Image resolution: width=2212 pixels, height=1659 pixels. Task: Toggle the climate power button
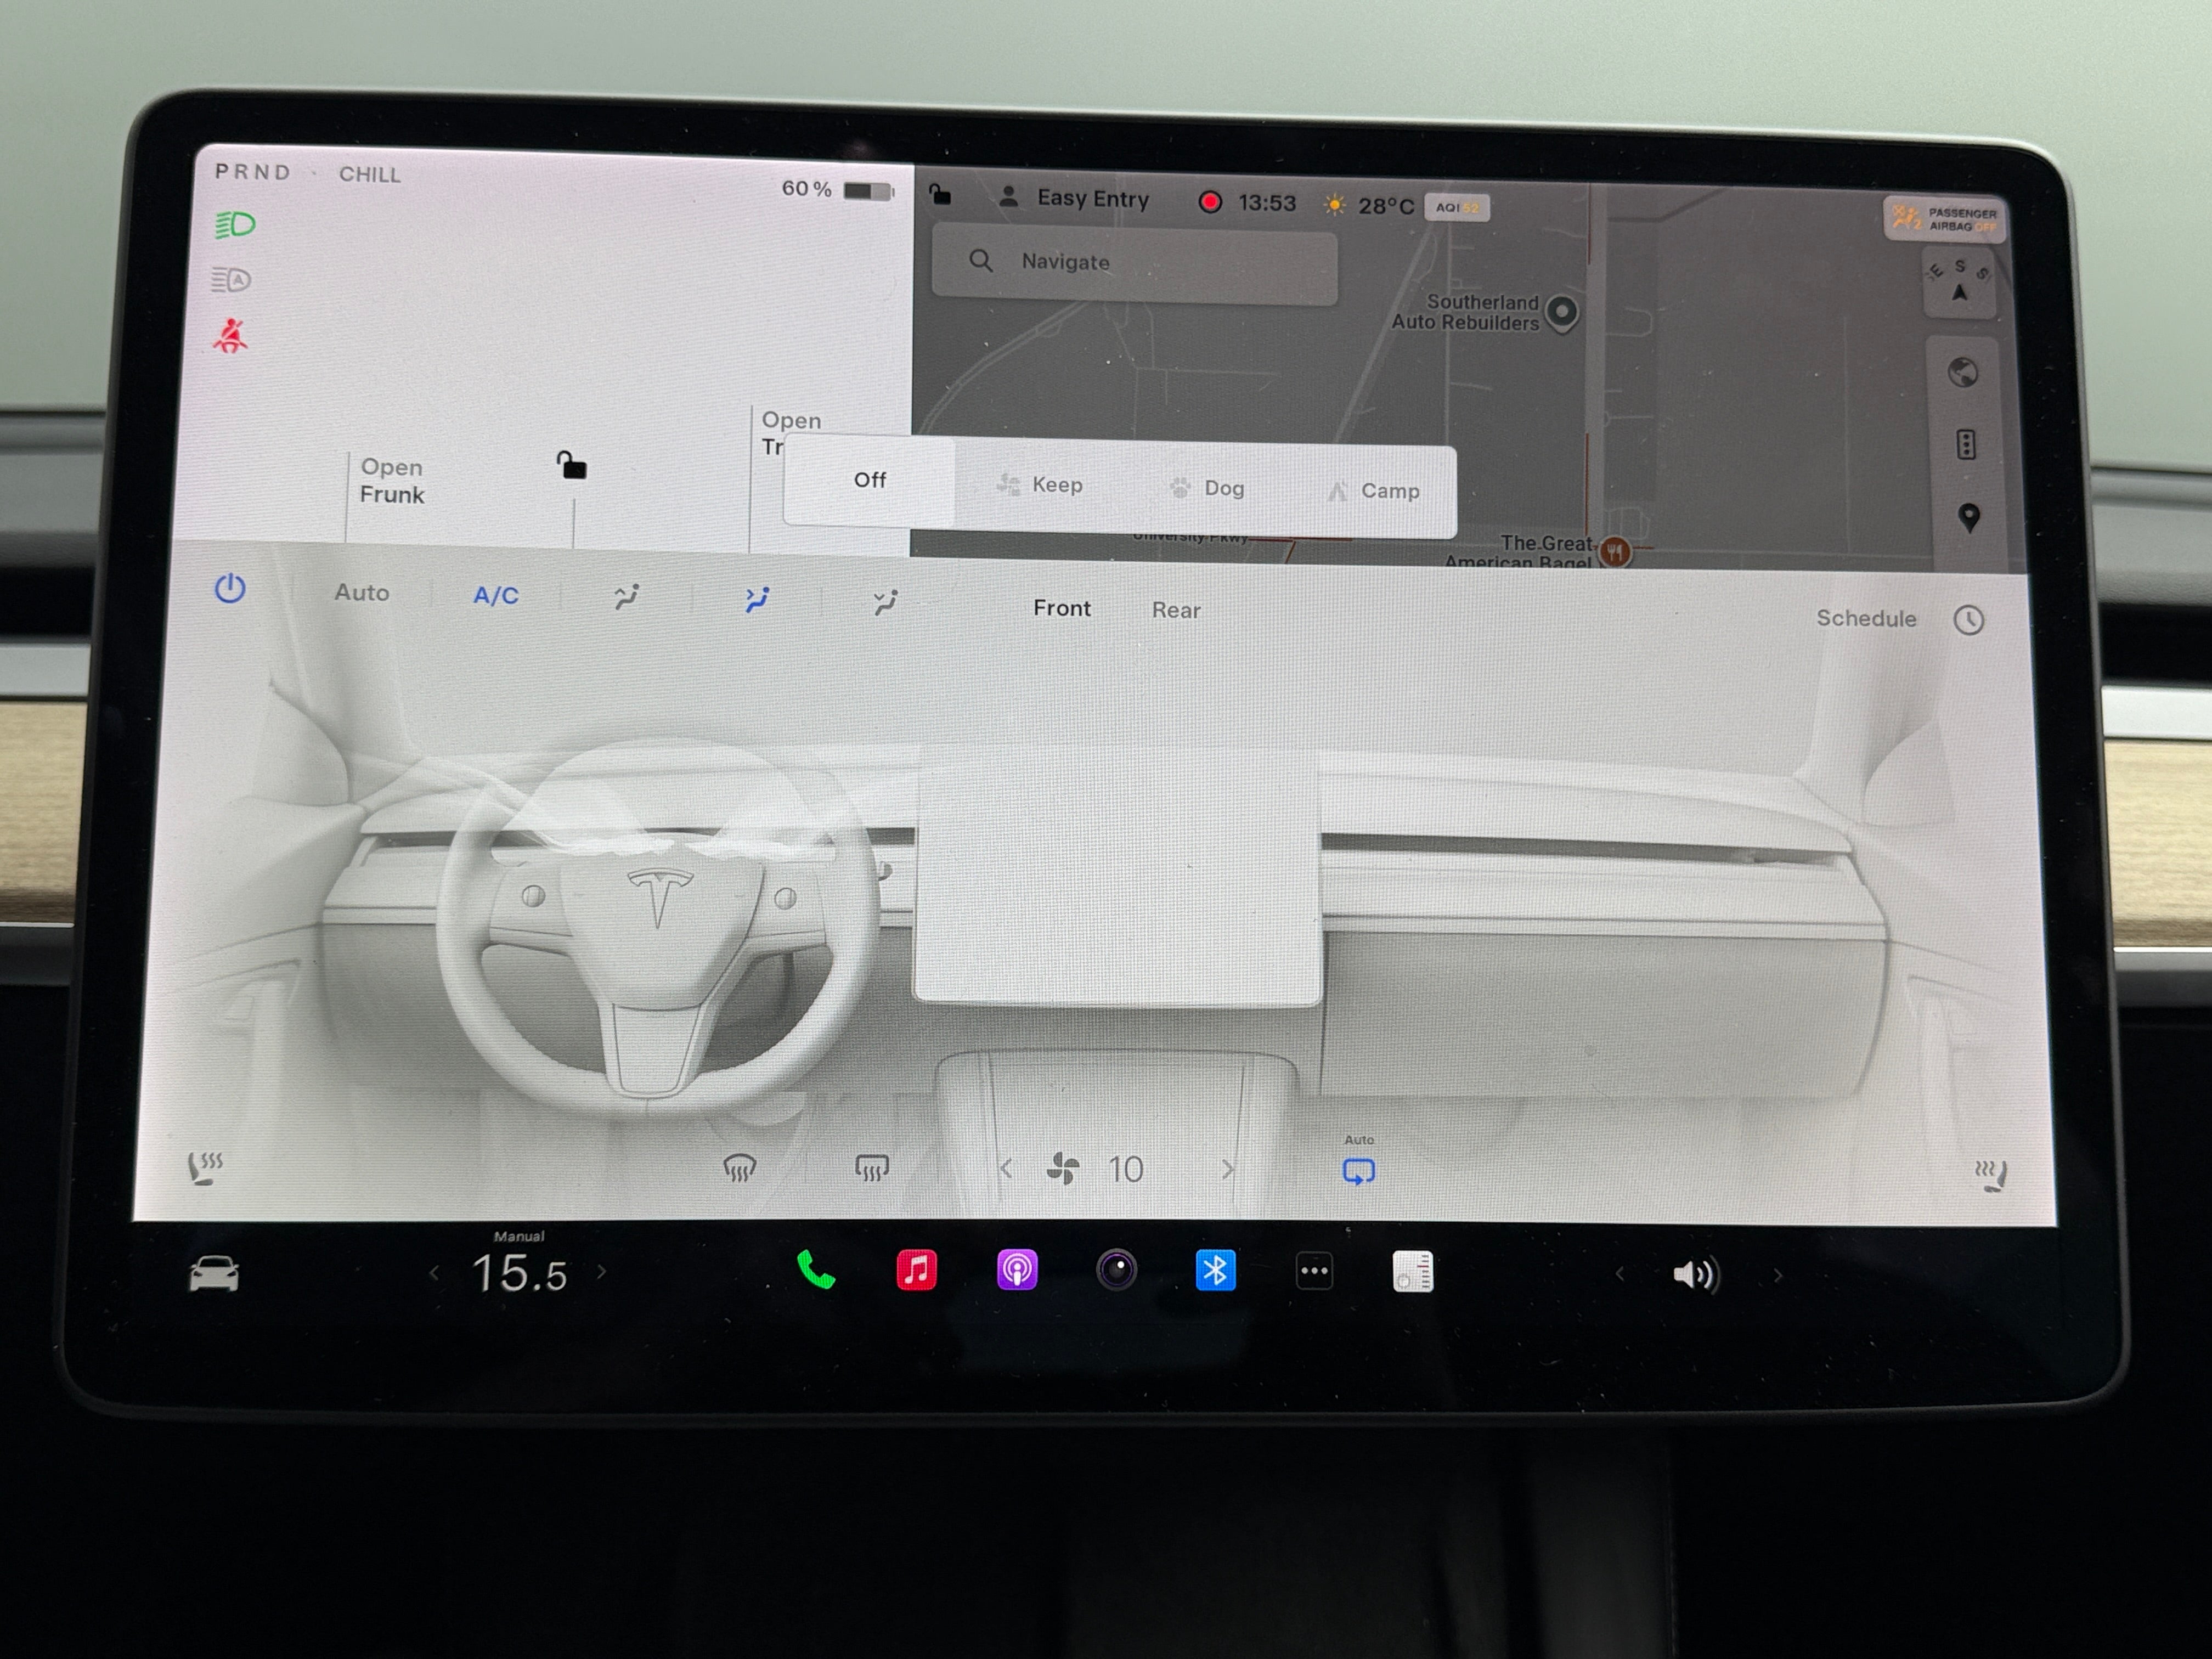coord(230,589)
